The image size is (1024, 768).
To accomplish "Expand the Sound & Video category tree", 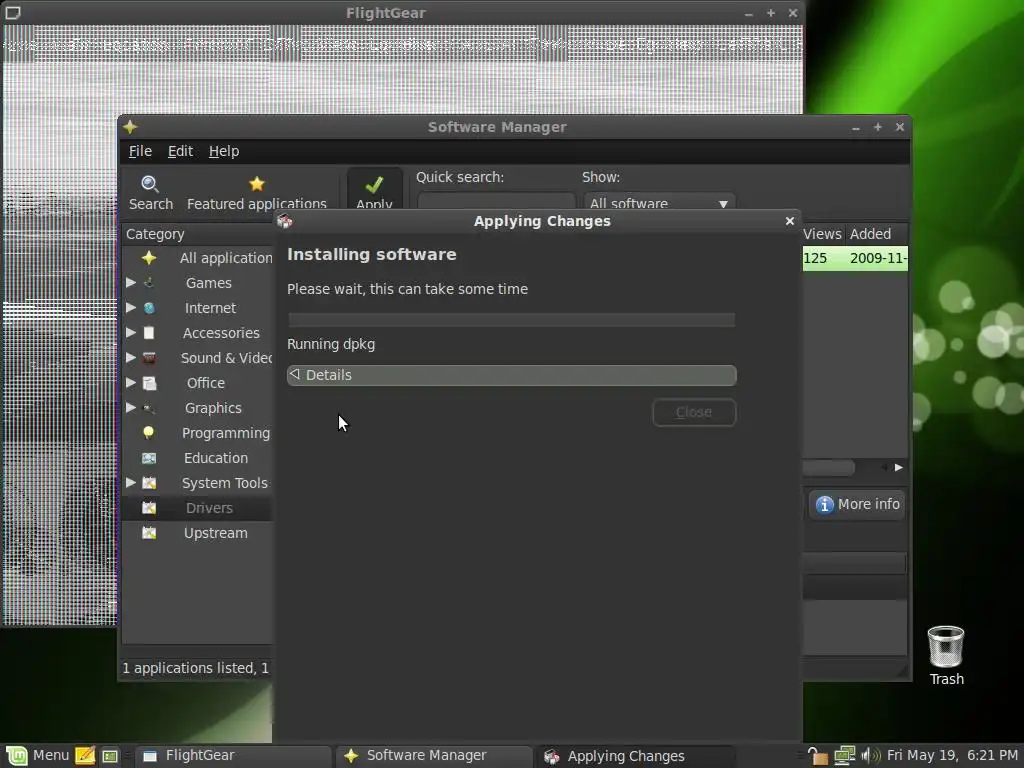I will click(x=131, y=357).
